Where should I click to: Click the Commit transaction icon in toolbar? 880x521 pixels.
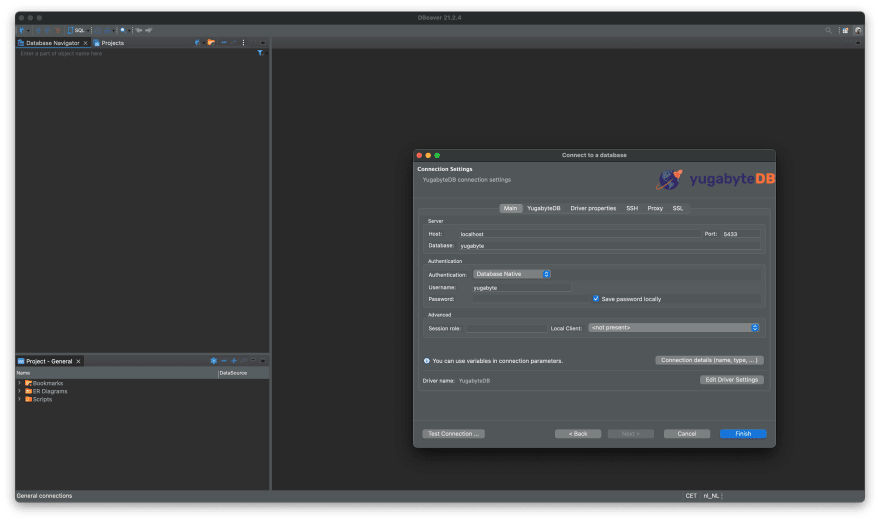tap(98, 30)
